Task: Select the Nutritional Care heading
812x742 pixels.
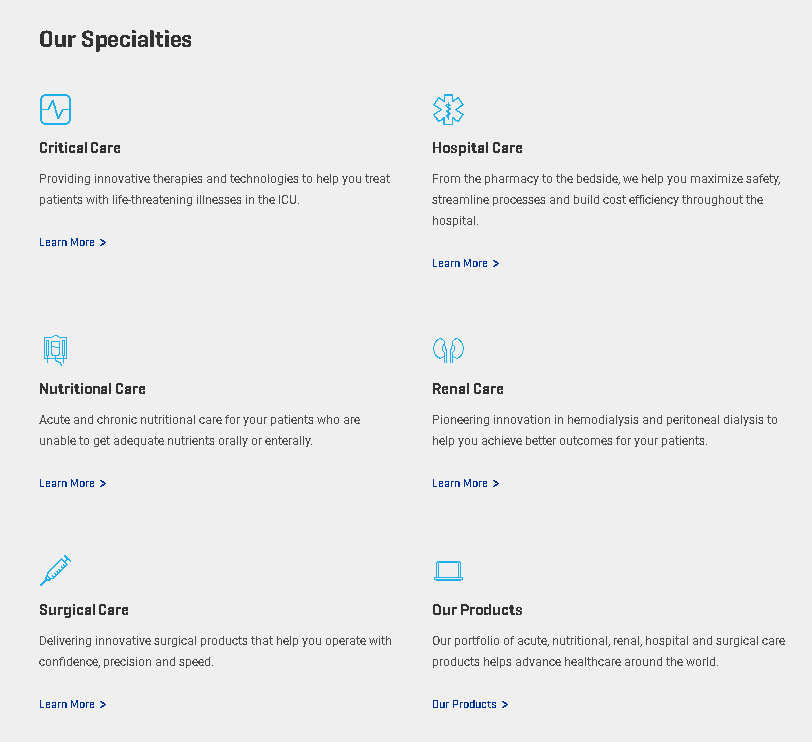Action: click(92, 389)
